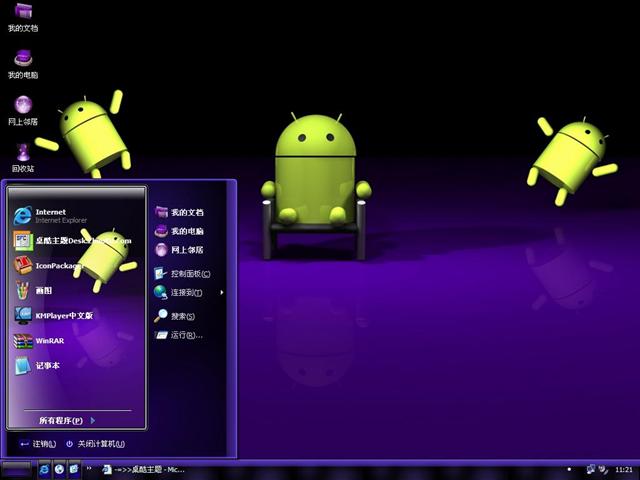Click the 网上邻居 desktop icon
The image size is (640, 480).
(x=23, y=111)
